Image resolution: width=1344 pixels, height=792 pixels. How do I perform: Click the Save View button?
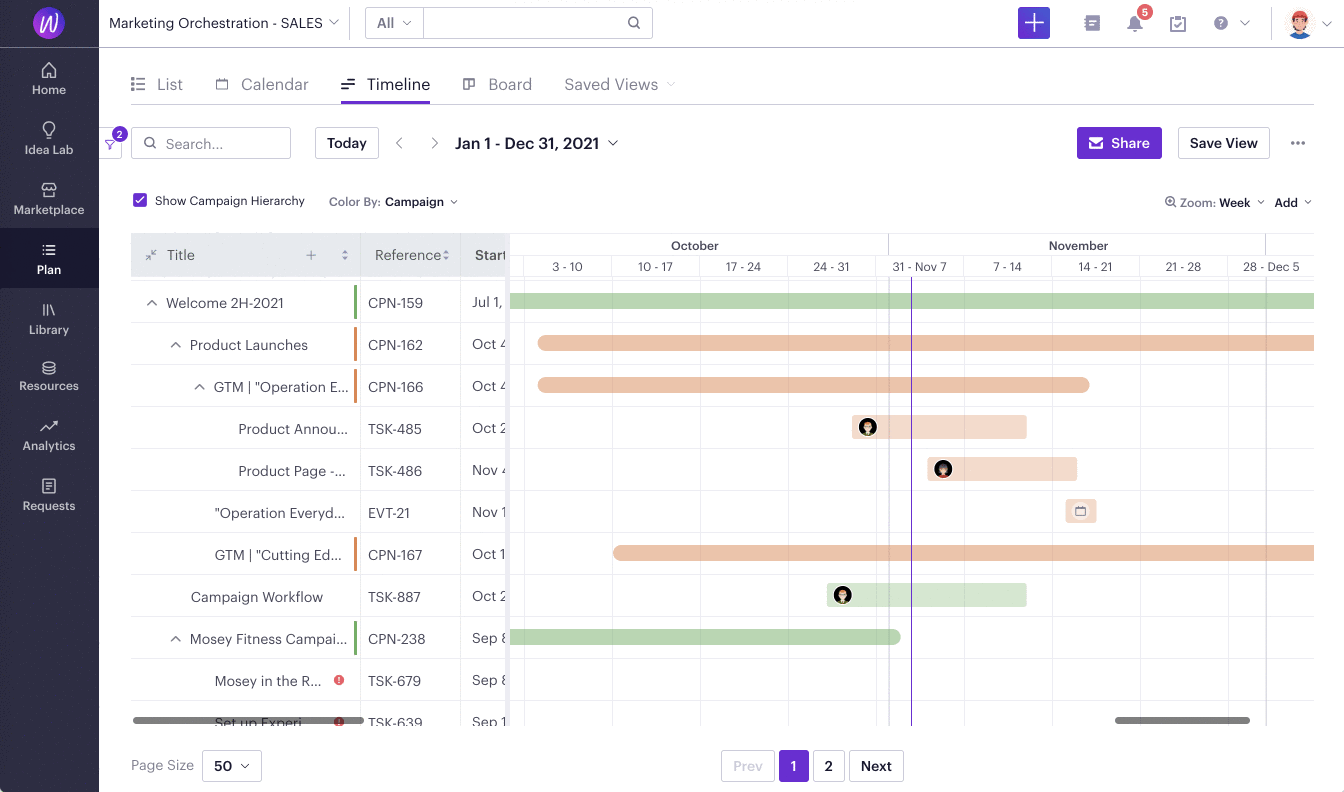click(1224, 143)
